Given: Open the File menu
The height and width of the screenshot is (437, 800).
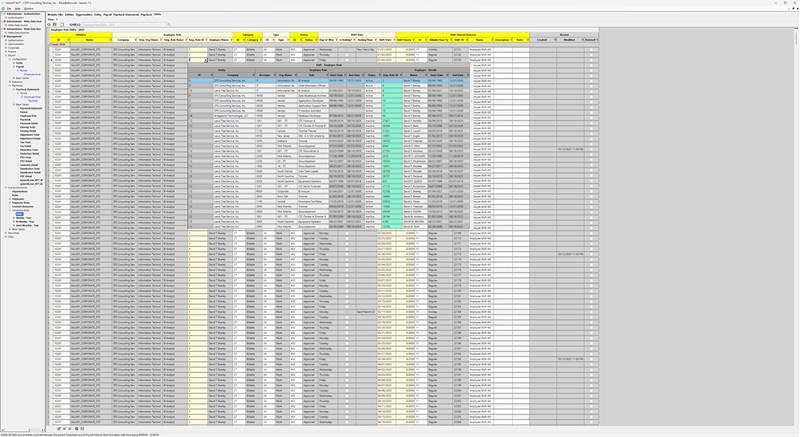Looking at the screenshot, I should click(4, 9).
